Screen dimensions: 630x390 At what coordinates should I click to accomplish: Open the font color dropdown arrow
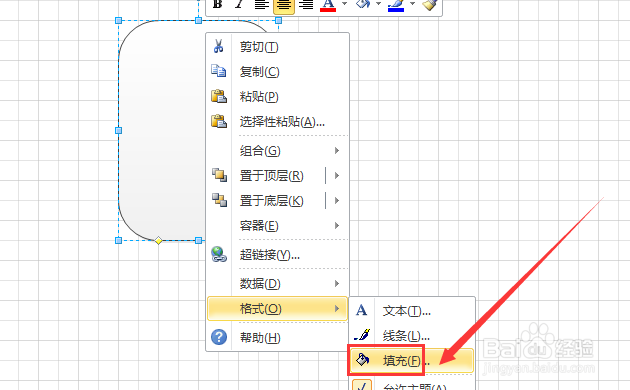click(x=344, y=4)
